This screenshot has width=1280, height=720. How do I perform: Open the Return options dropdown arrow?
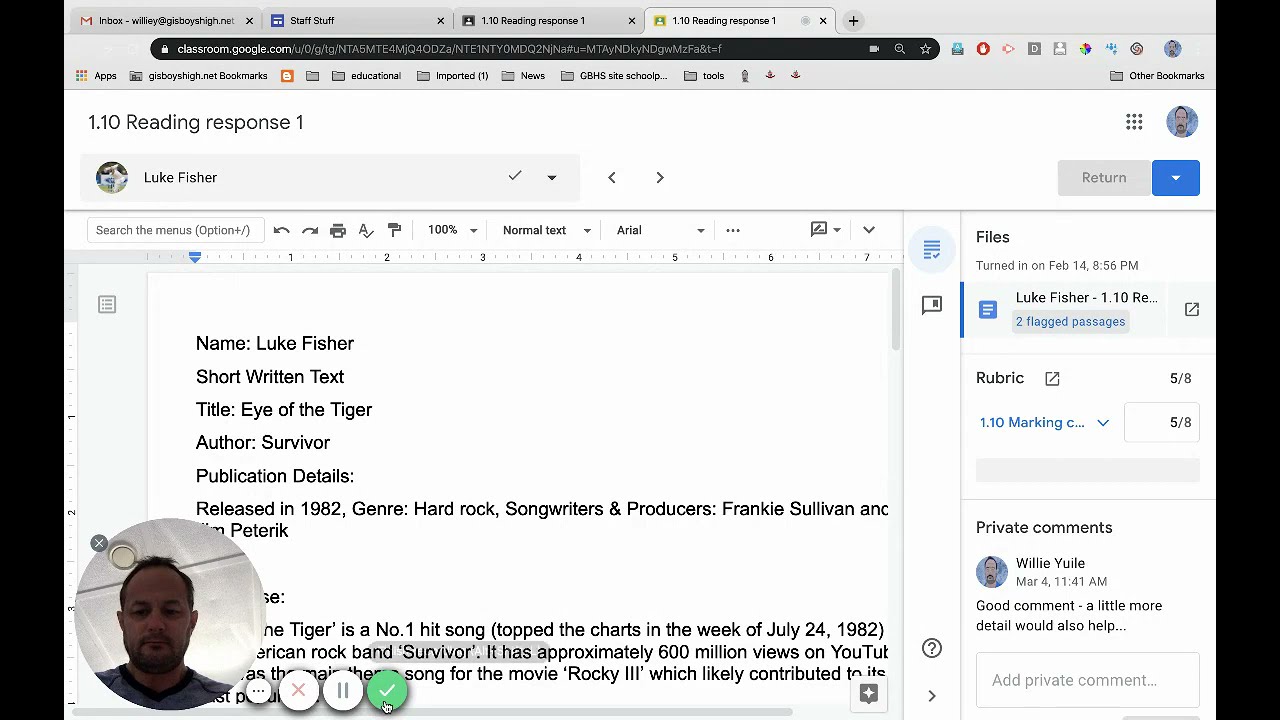point(1176,178)
